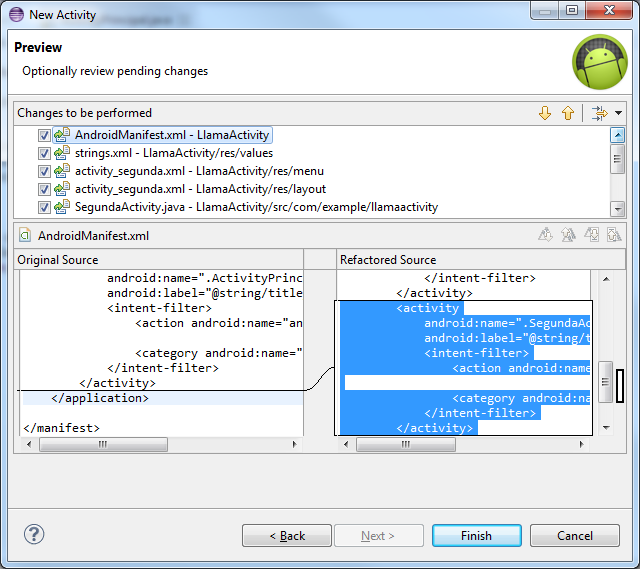The height and width of the screenshot is (569, 640).
Task: Toggle strings.xml change checkbox
Action: pyautogui.click(x=44, y=153)
